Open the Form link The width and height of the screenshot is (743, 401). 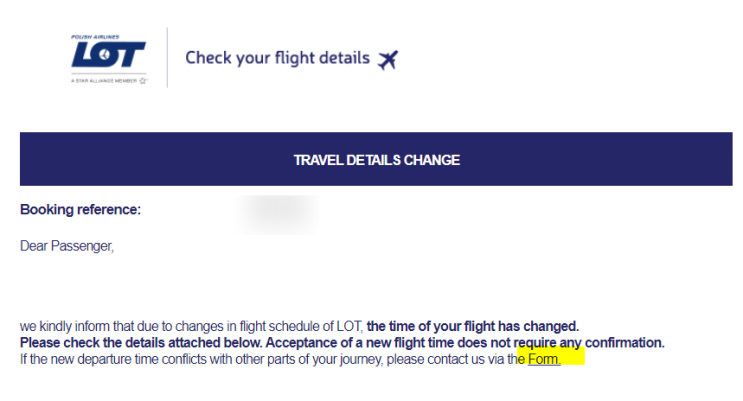tap(544, 359)
